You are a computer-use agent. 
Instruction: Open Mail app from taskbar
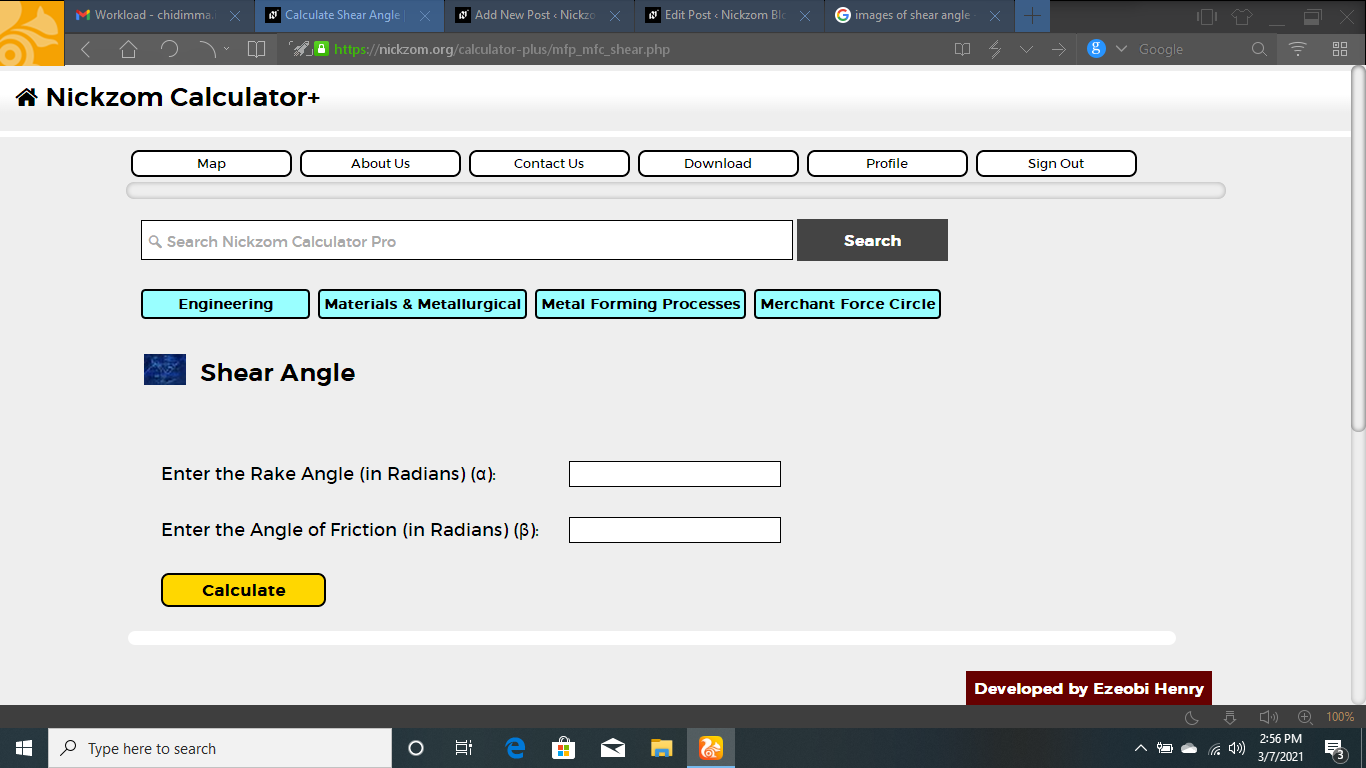click(613, 748)
